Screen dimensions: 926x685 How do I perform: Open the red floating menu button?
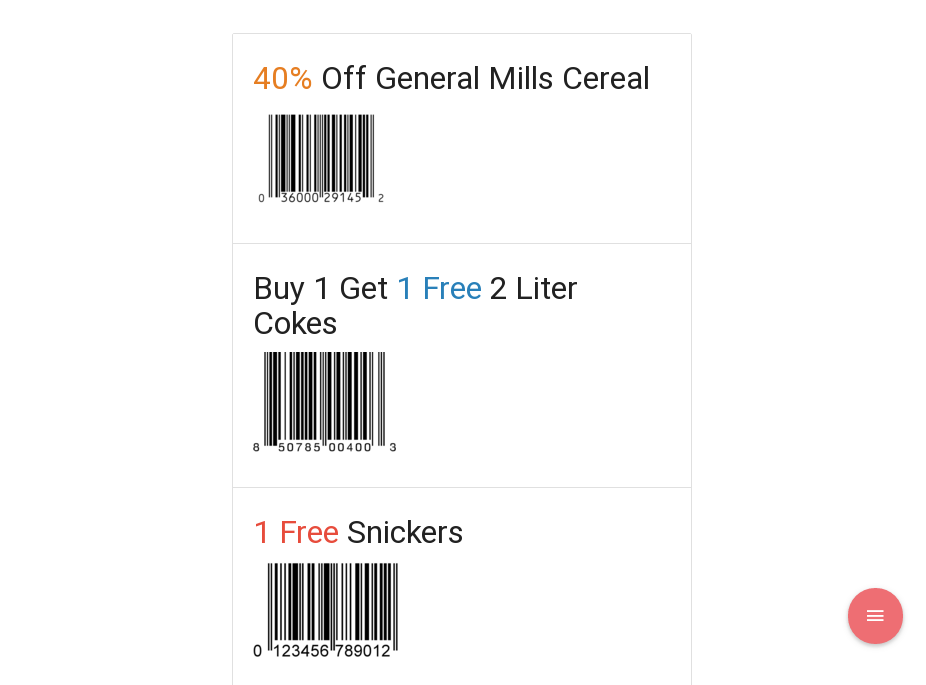tap(875, 616)
